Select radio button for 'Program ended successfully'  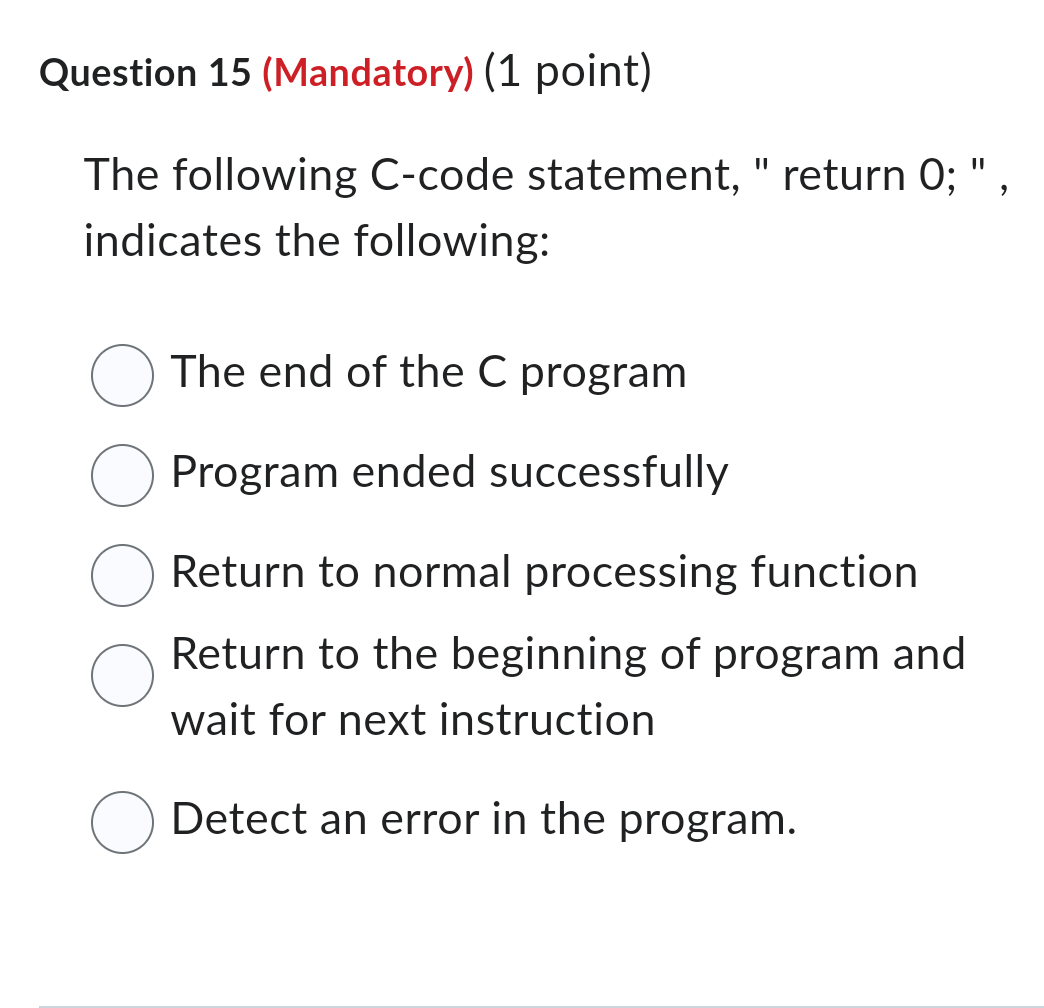point(122,476)
